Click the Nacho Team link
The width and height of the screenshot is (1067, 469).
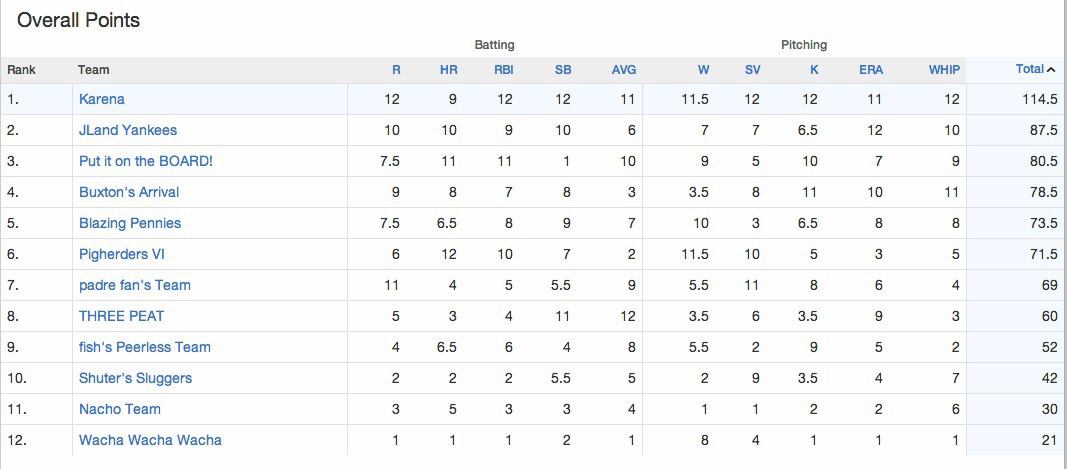119,409
